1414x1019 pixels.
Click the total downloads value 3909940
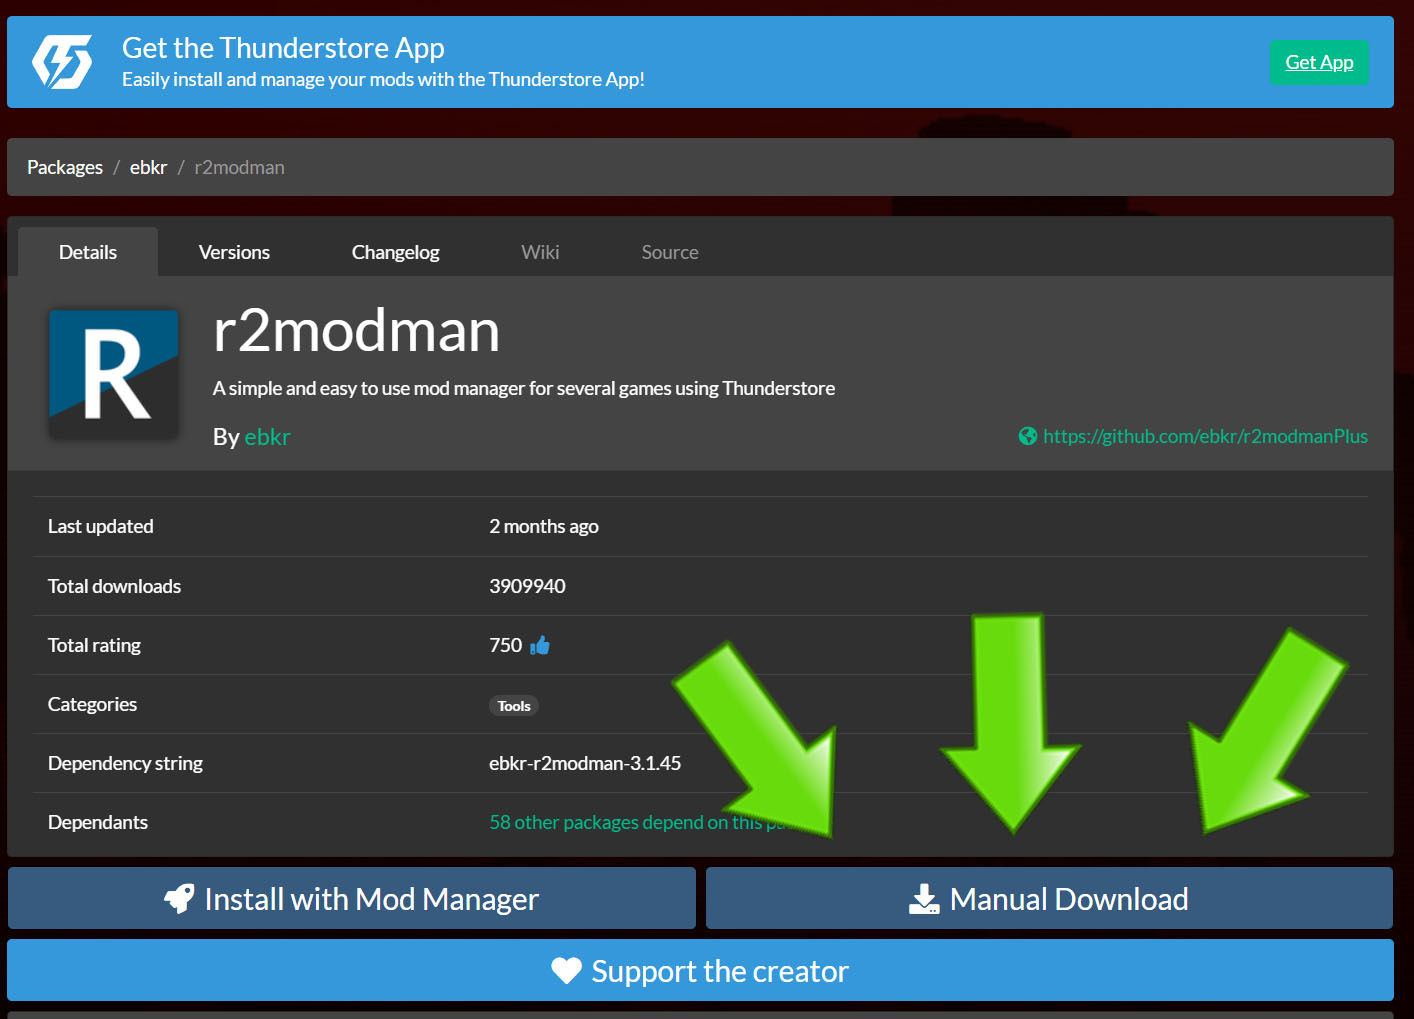point(527,586)
